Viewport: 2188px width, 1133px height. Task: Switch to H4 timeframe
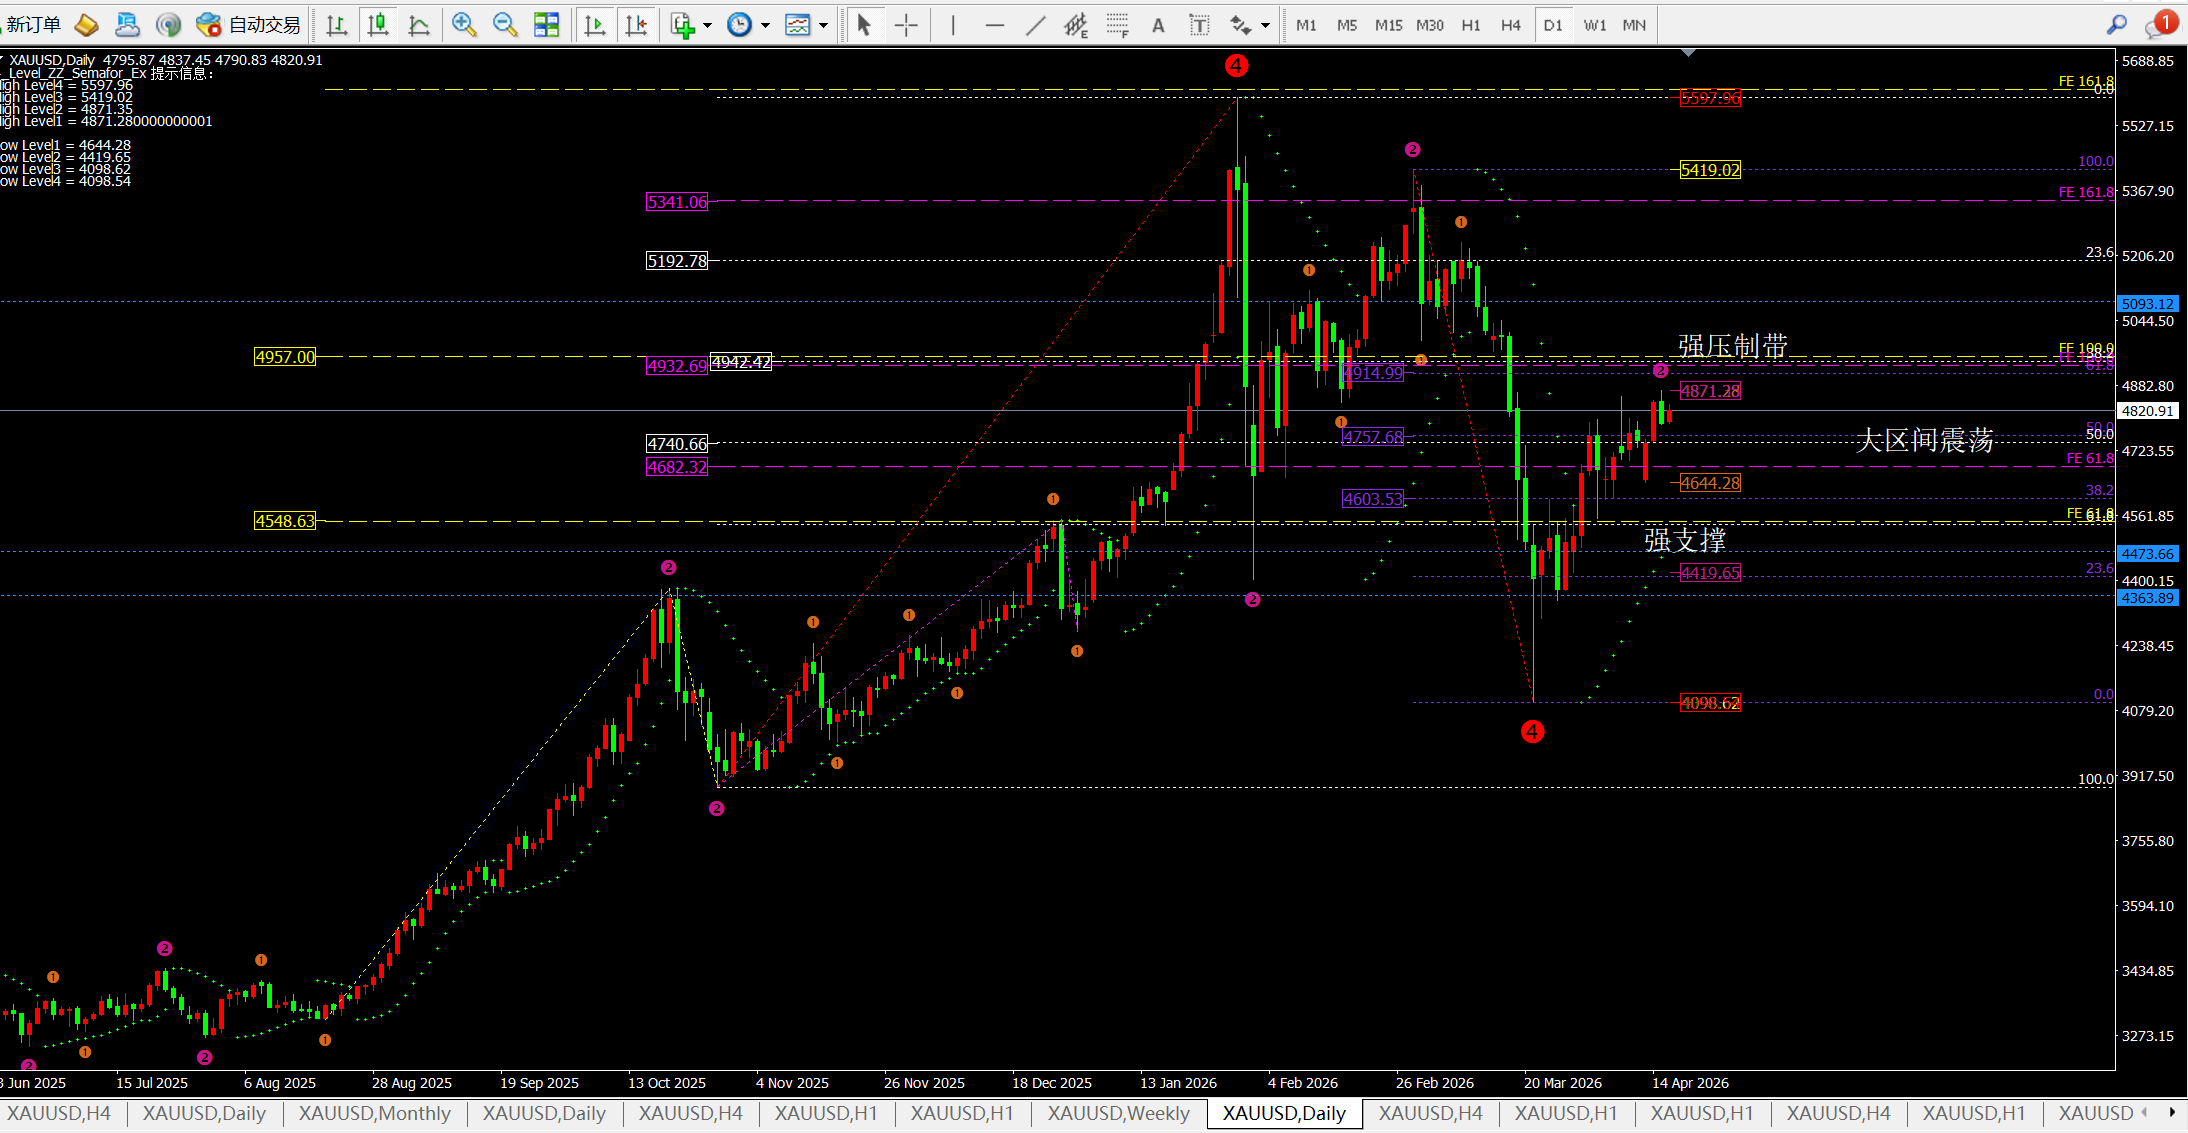click(x=1510, y=25)
